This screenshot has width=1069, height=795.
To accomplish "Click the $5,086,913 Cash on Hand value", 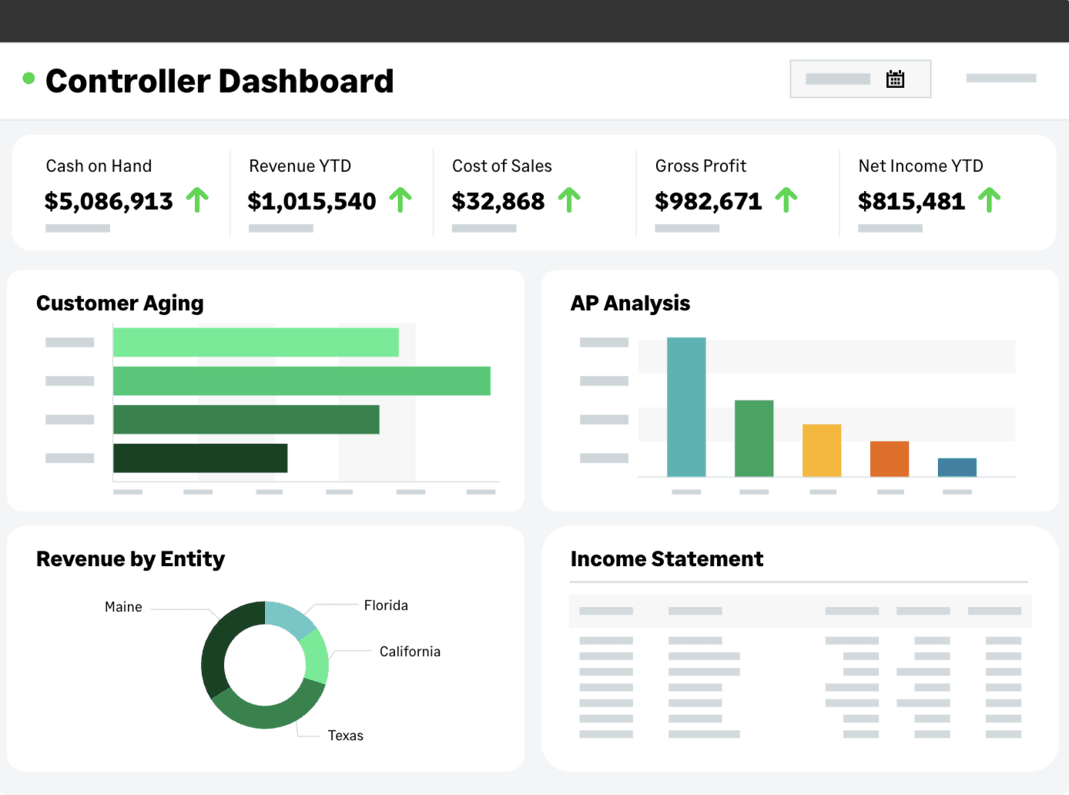I will (108, 201).
